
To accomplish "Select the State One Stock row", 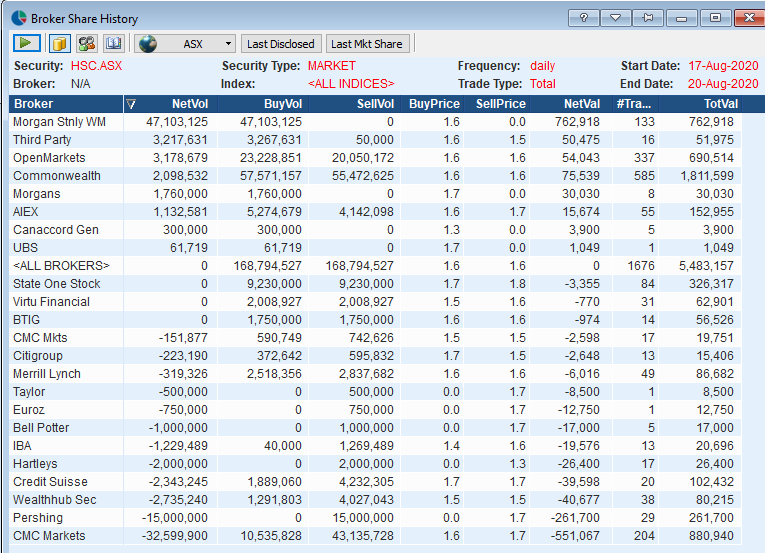I will tap(375, 284).
